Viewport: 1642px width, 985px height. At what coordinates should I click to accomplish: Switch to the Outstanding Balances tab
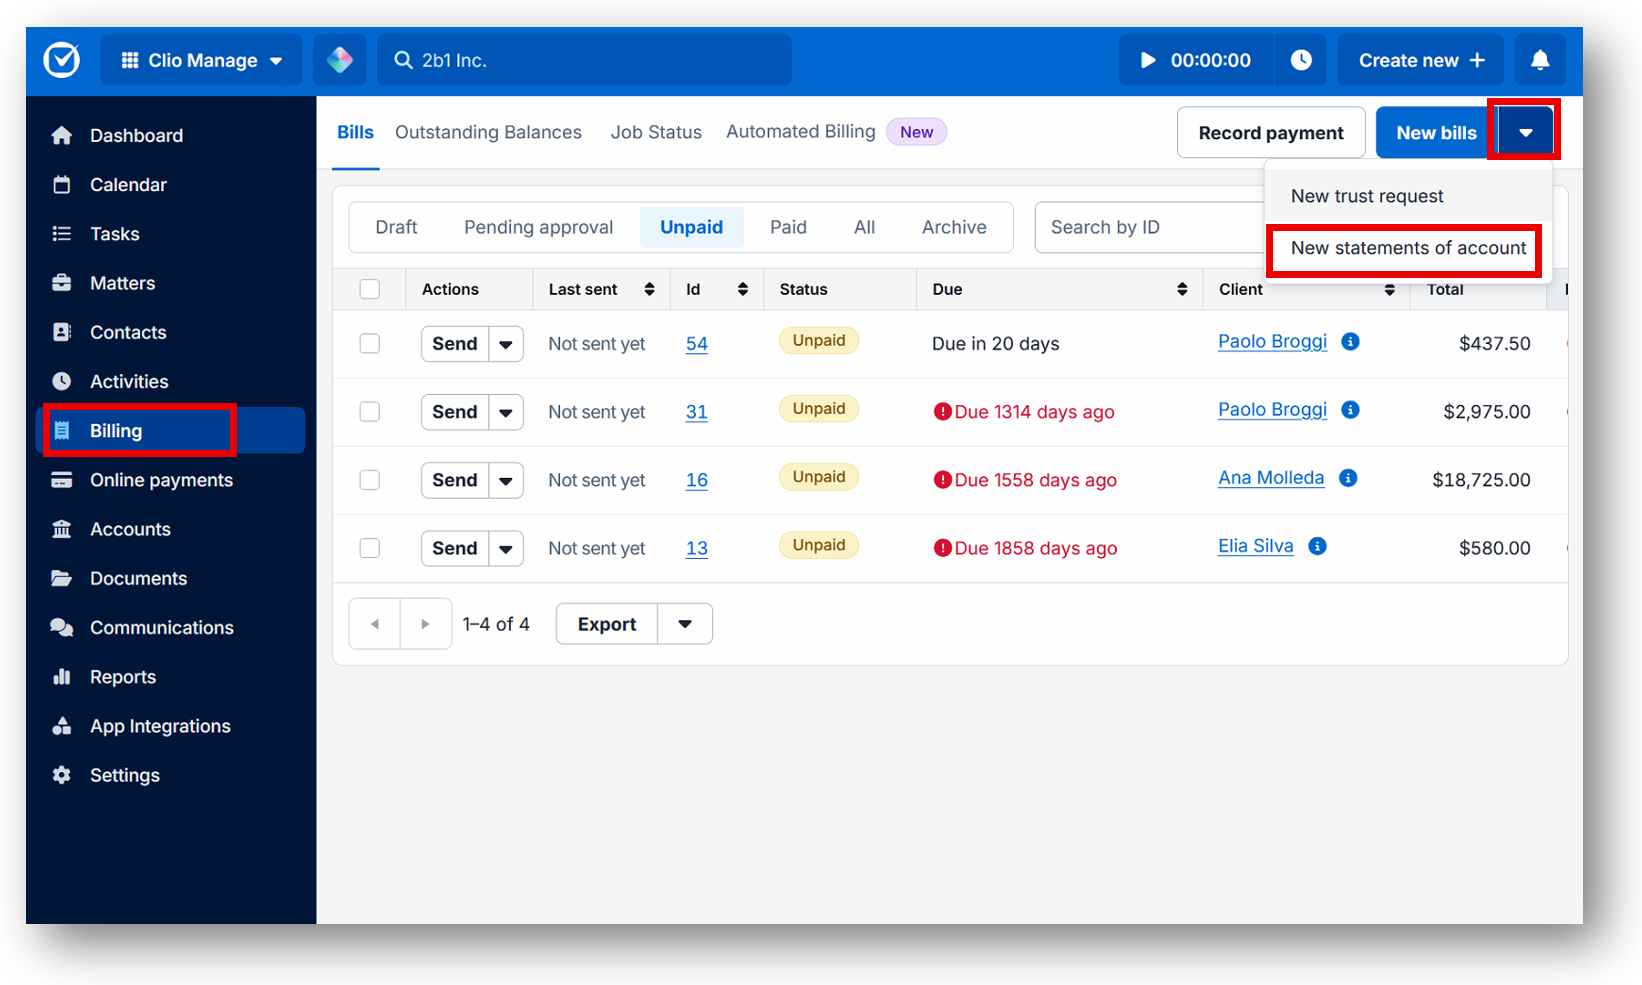[x=488, y=131]
